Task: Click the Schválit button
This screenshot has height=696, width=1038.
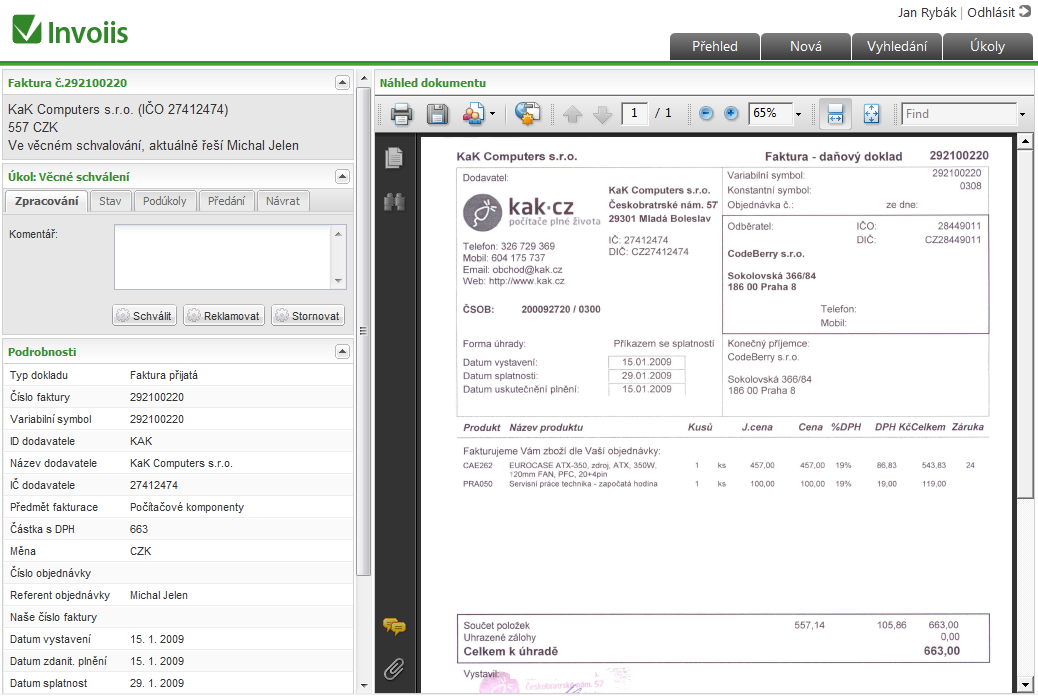Action: [x=144, y=316]
